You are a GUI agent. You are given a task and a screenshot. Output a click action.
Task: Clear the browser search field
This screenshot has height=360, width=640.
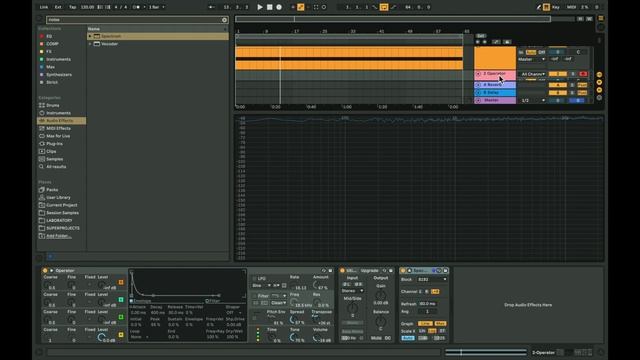[224, 20]
